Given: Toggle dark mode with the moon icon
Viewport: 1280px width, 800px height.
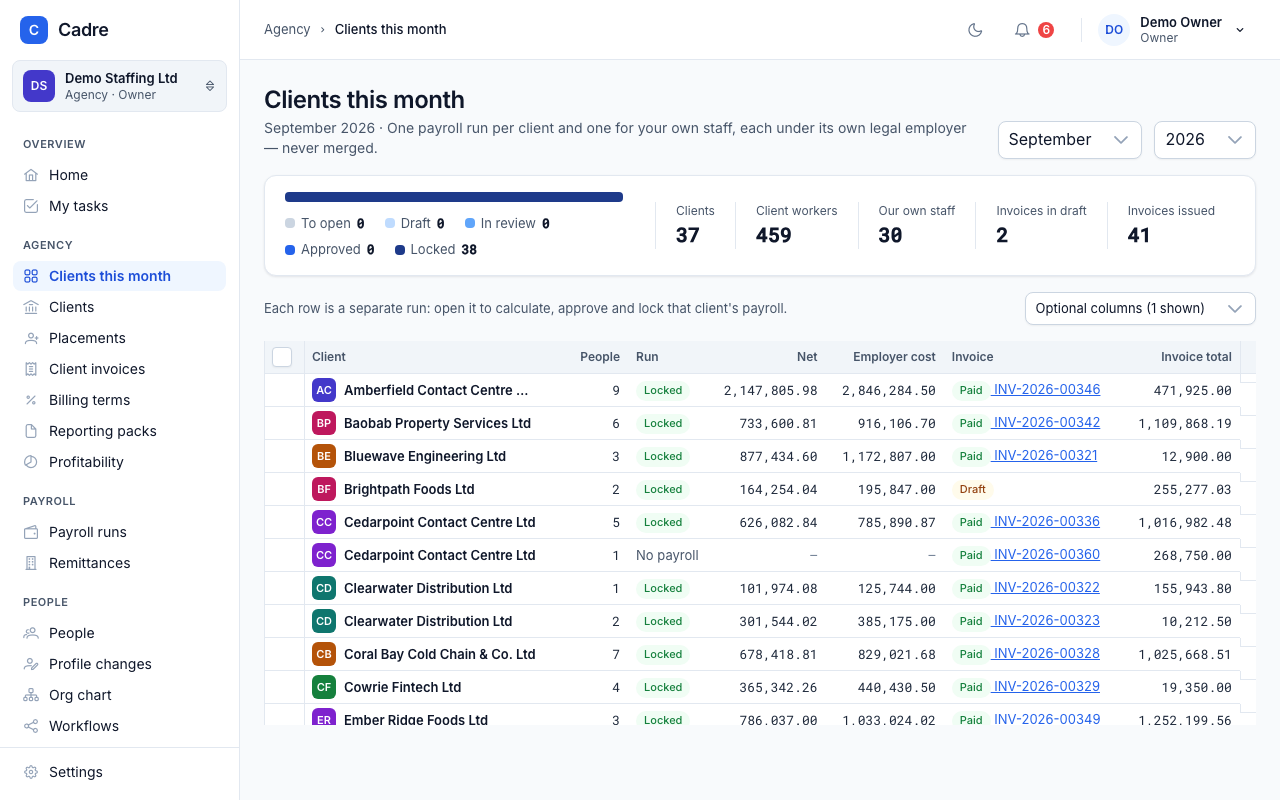Looking at the screenshot, I should pyautogui.click(x=975, y=30).
